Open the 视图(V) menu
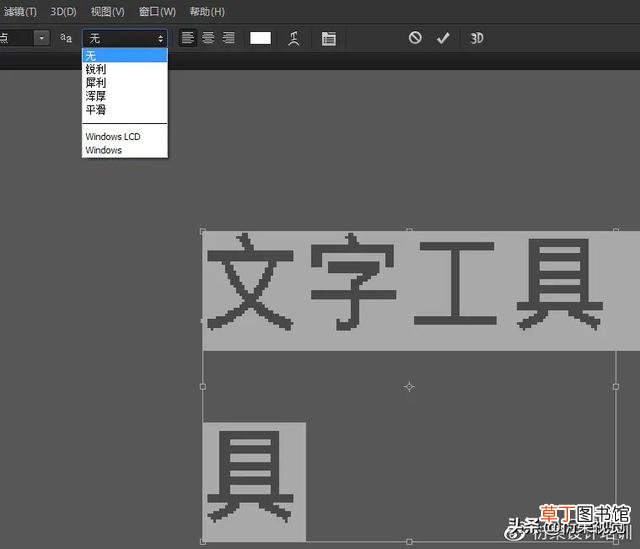Image resolution: width=640 pixels, height=549 pixels. 107,11
